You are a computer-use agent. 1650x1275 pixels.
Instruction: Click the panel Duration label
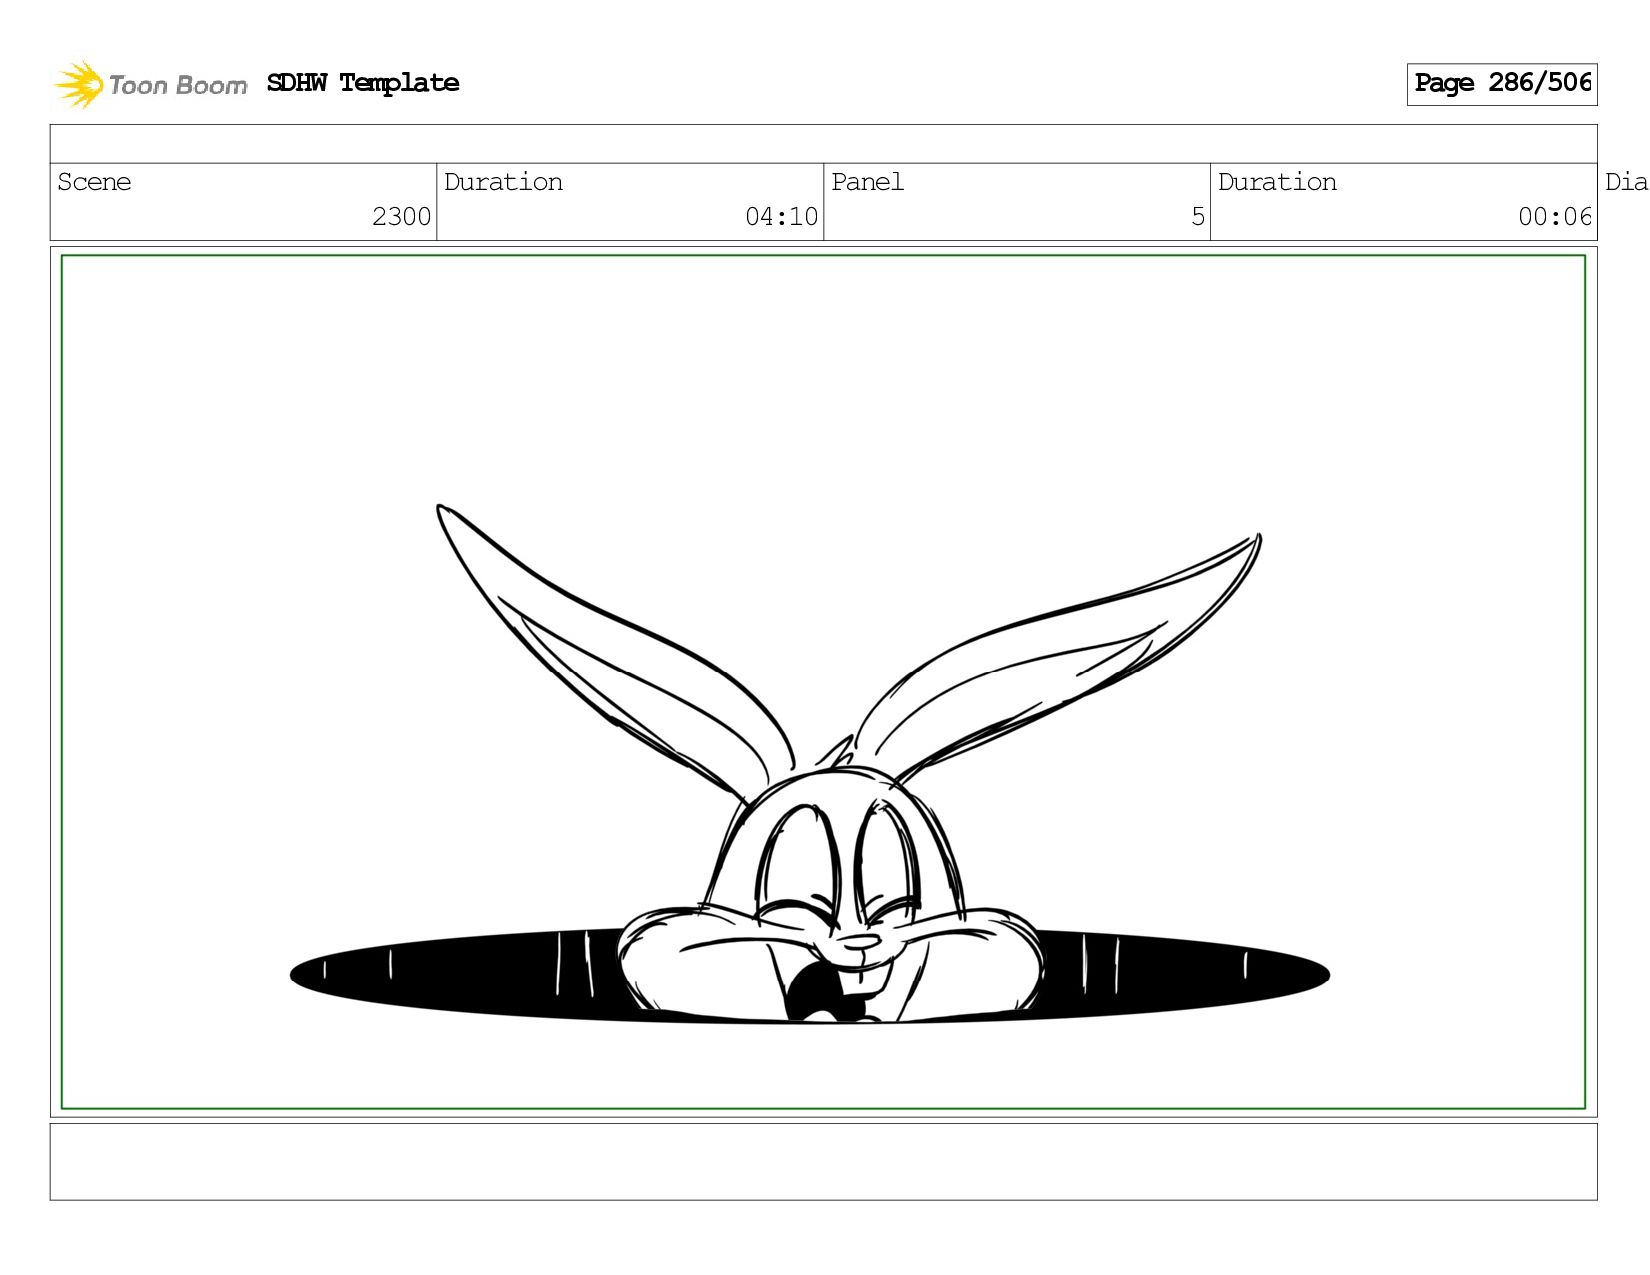[1277, 182]
